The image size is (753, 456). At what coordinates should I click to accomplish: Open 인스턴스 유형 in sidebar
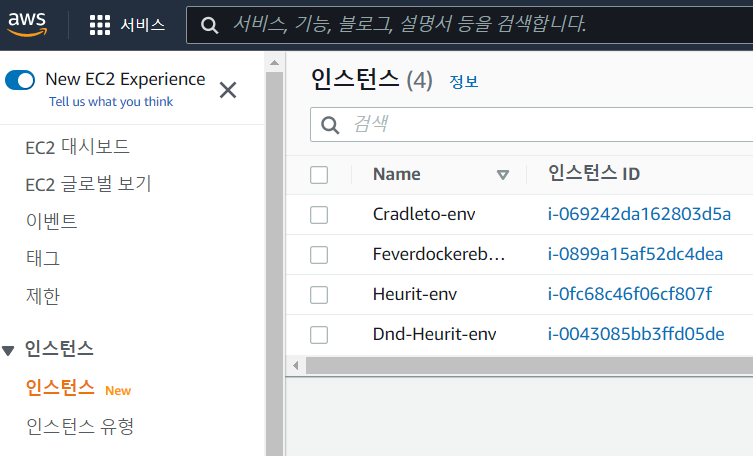80,426
